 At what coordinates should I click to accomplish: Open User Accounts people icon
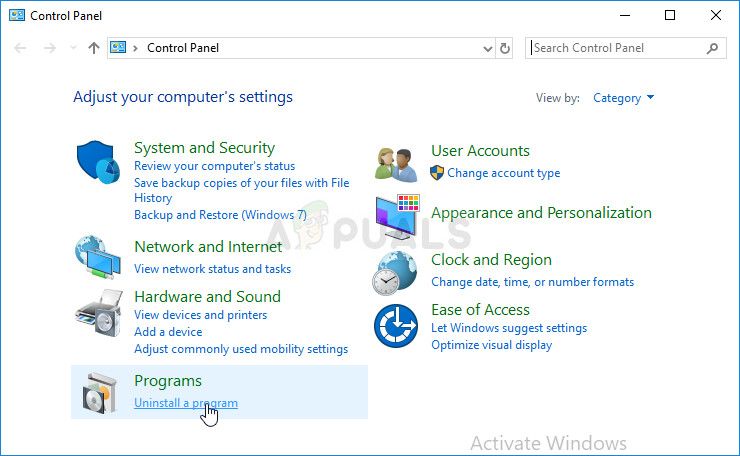coord(396,164)
